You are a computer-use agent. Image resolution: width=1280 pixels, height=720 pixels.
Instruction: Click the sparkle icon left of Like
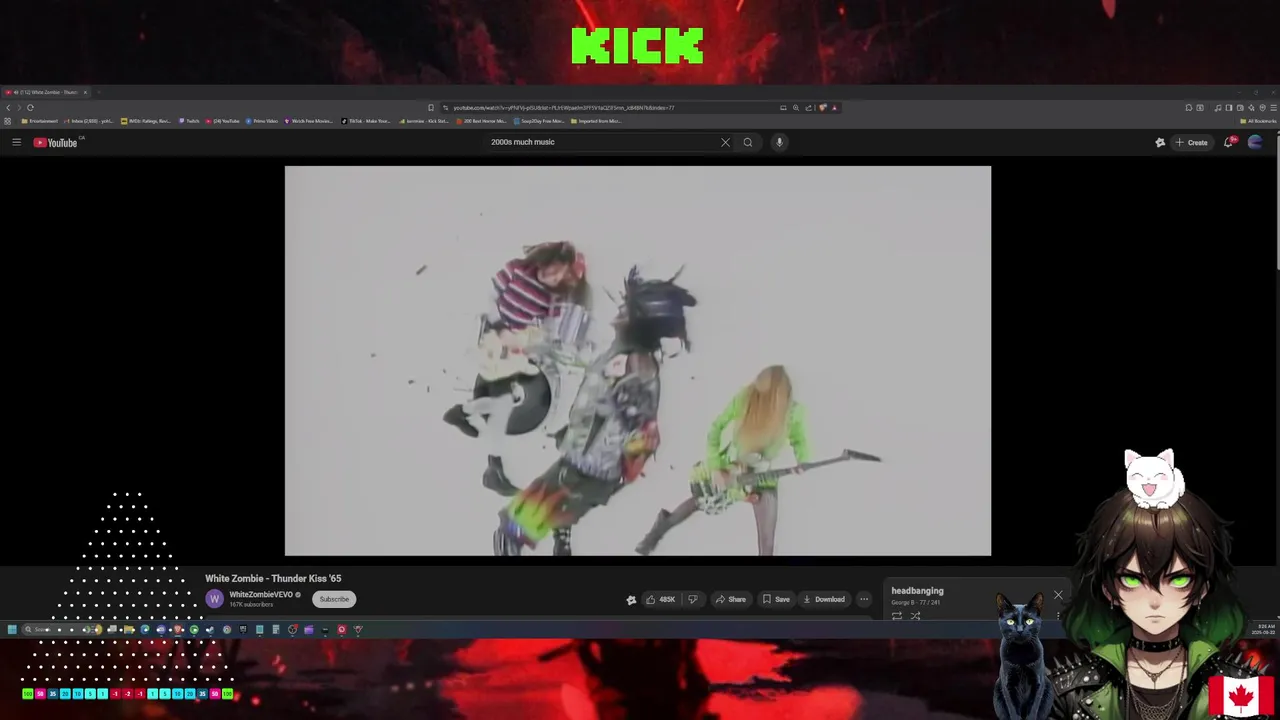pyautogui.click(x=631, y=600)
